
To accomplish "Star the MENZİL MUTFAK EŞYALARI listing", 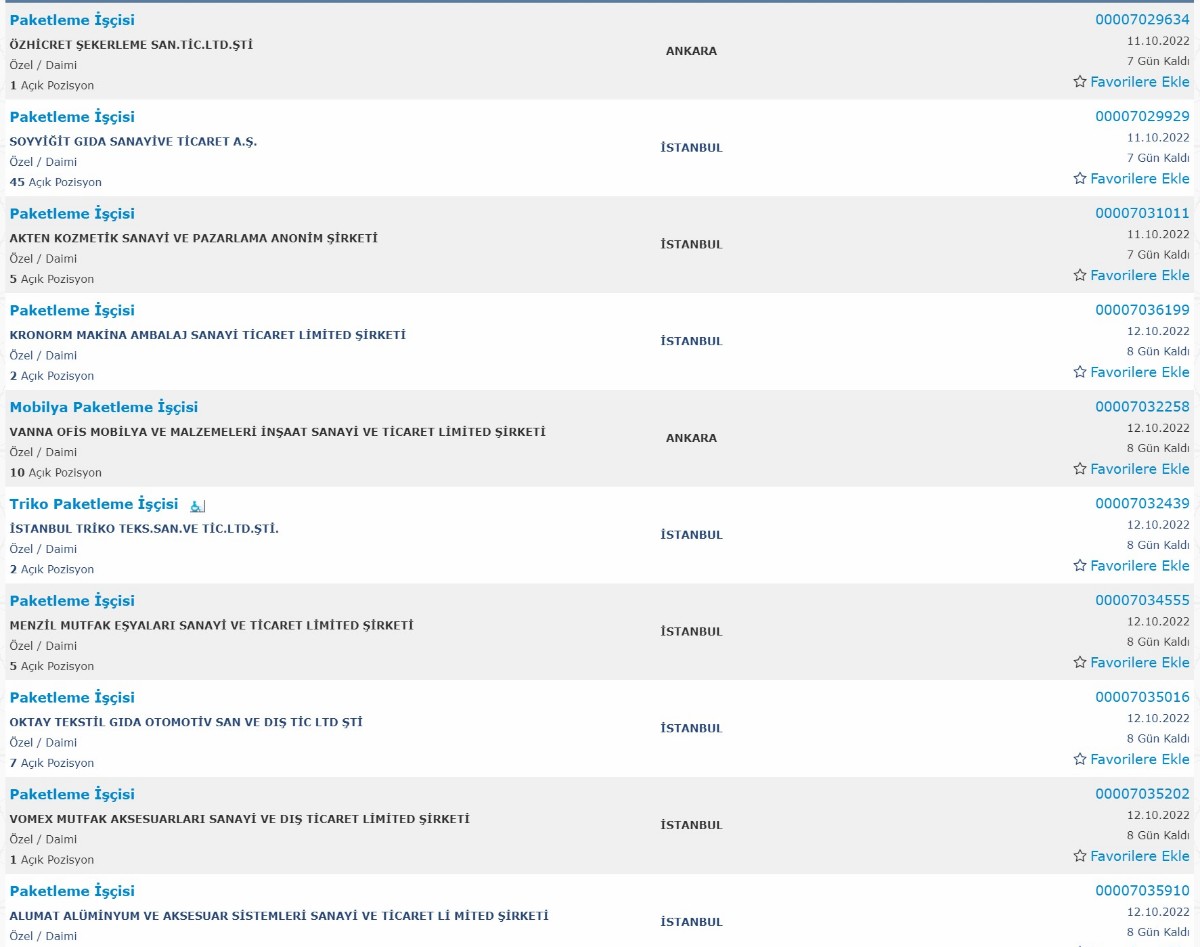I will click(x=1079, y=663).
